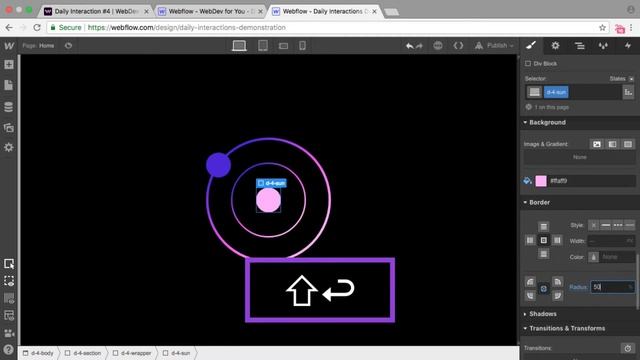This screenshot has height=360, width=640.
Task: Click the background paint bucket icon
Action: tap(527, 181)
